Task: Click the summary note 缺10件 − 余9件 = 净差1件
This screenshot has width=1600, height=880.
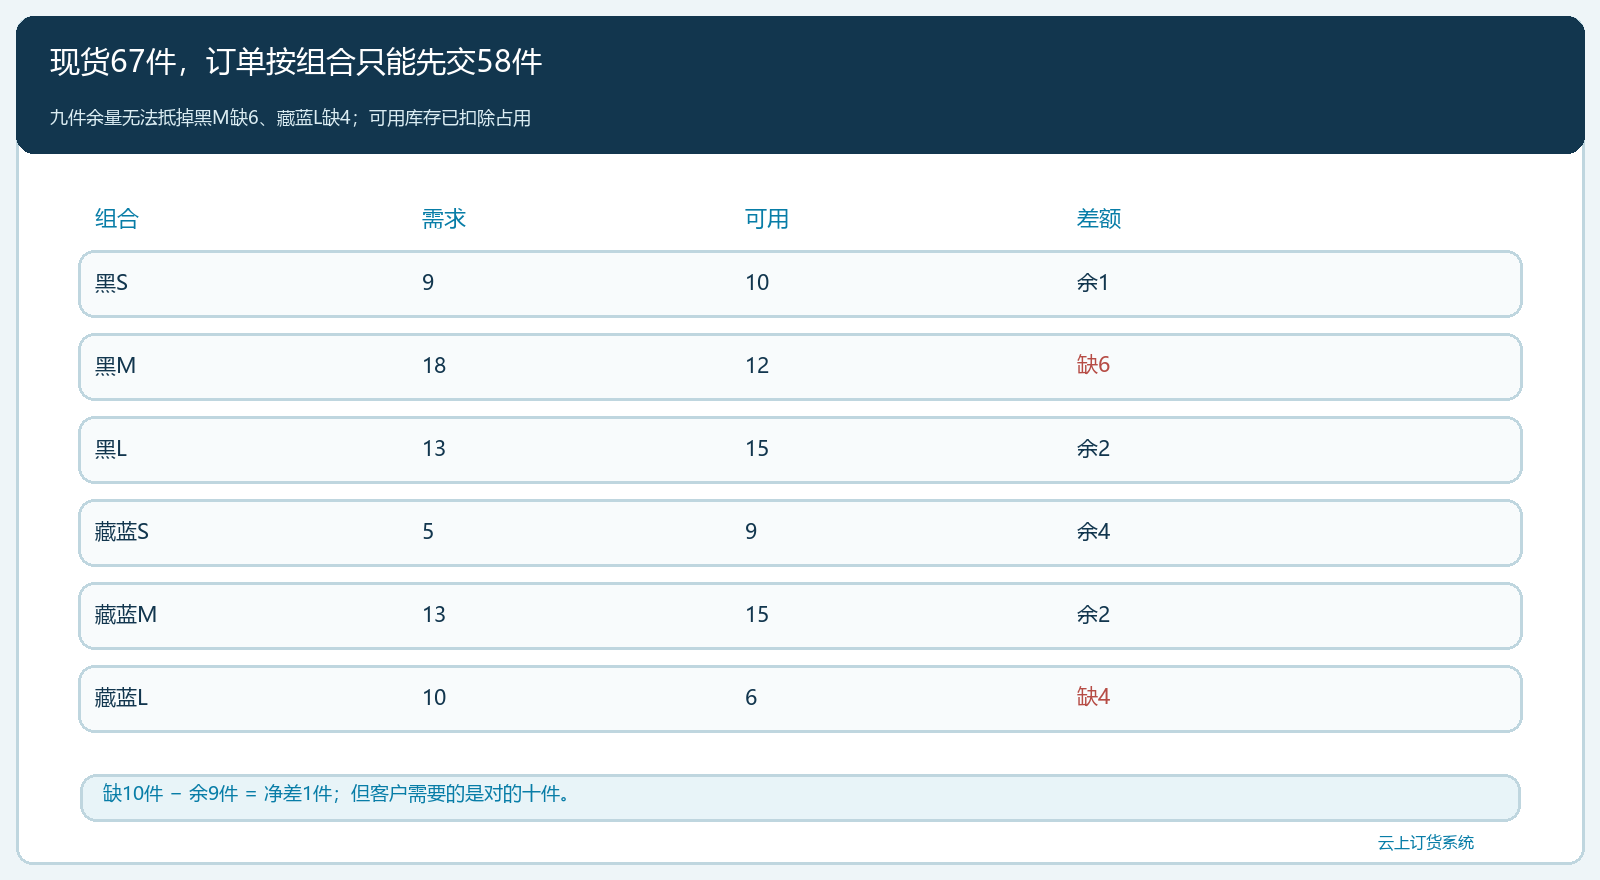Action: tap(800, 798)
